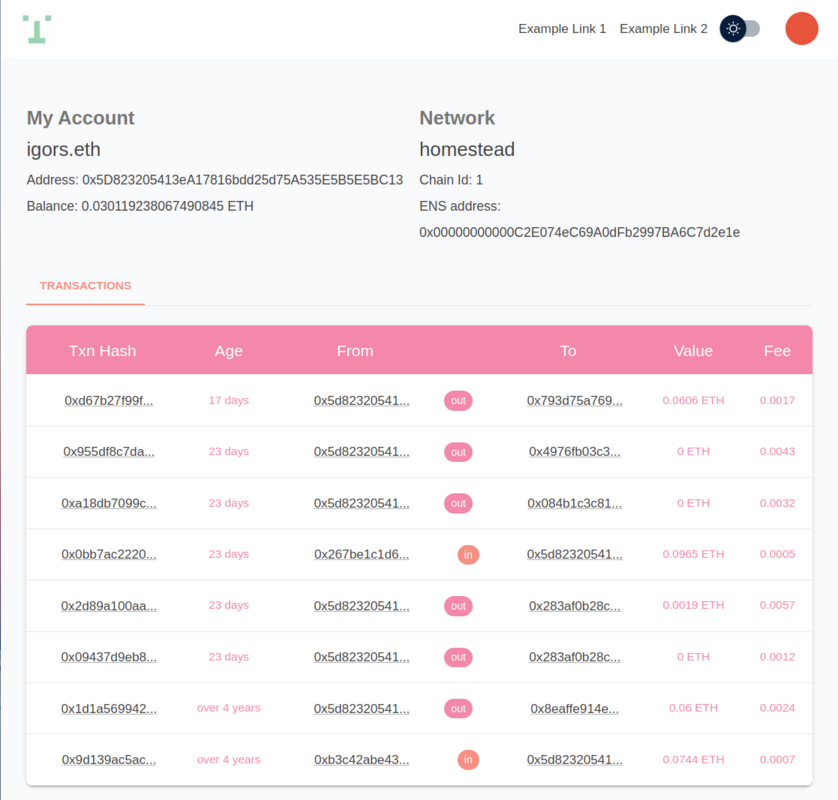Image resolution: width=838 pixels, height=800 pixels.
Task: Open recipient address 0x793d75a769...
Action: [575, 400]
